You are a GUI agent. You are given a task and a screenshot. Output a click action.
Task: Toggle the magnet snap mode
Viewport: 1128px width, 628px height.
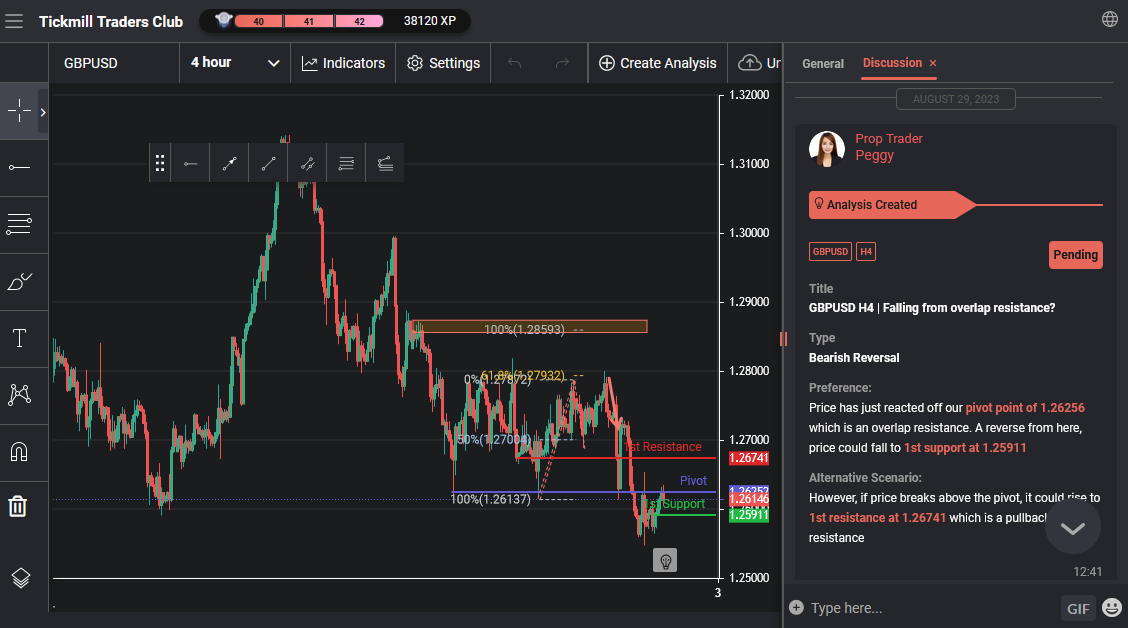19,452
